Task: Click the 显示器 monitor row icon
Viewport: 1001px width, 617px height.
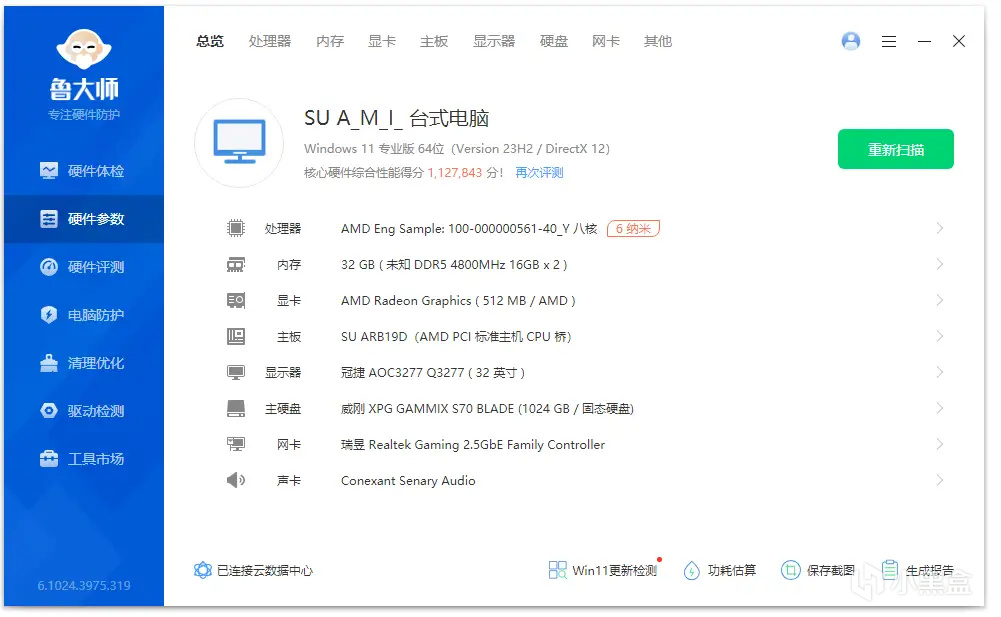Action: point(236,372)
